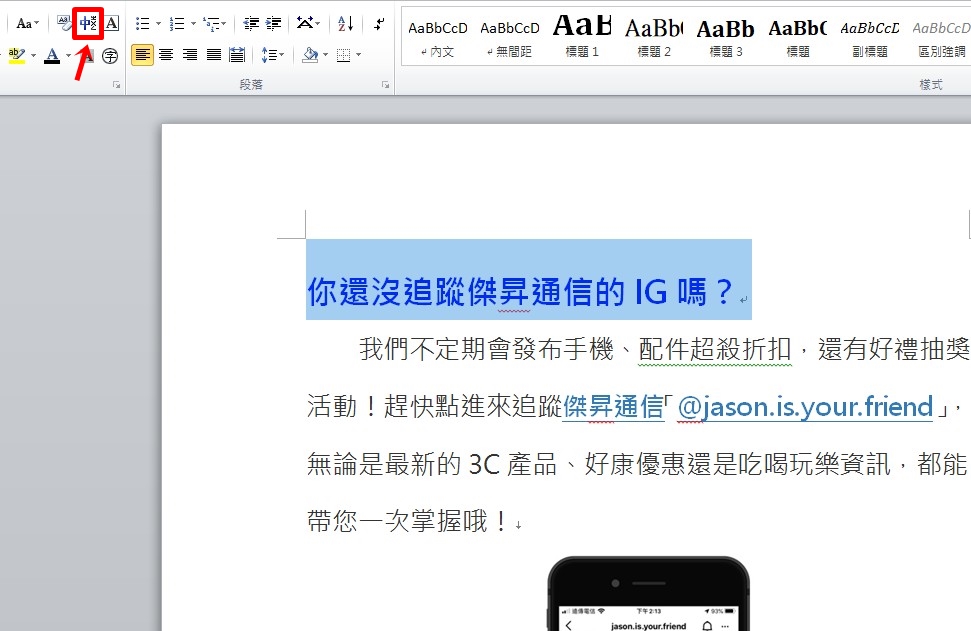Expand the bullets dropdown arrow
The height and width of the screenshot is (631, 971).
click(158, 21)
